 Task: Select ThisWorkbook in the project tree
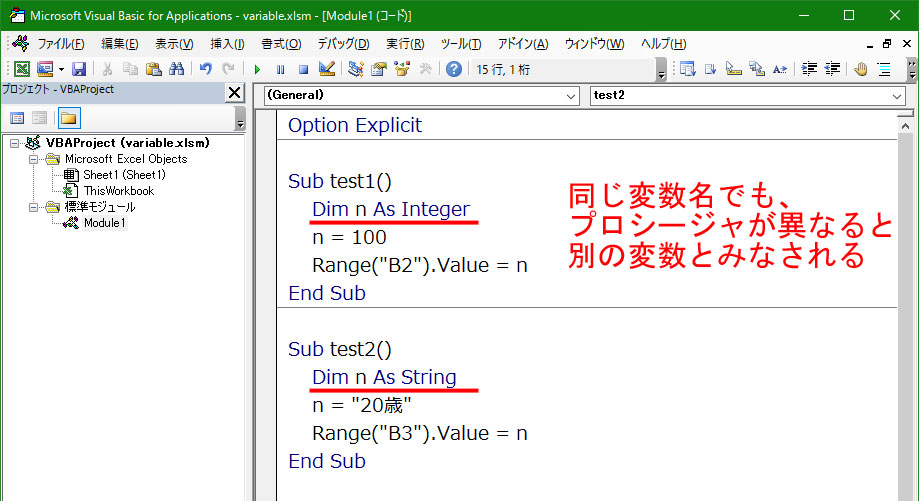pos(118,191)
